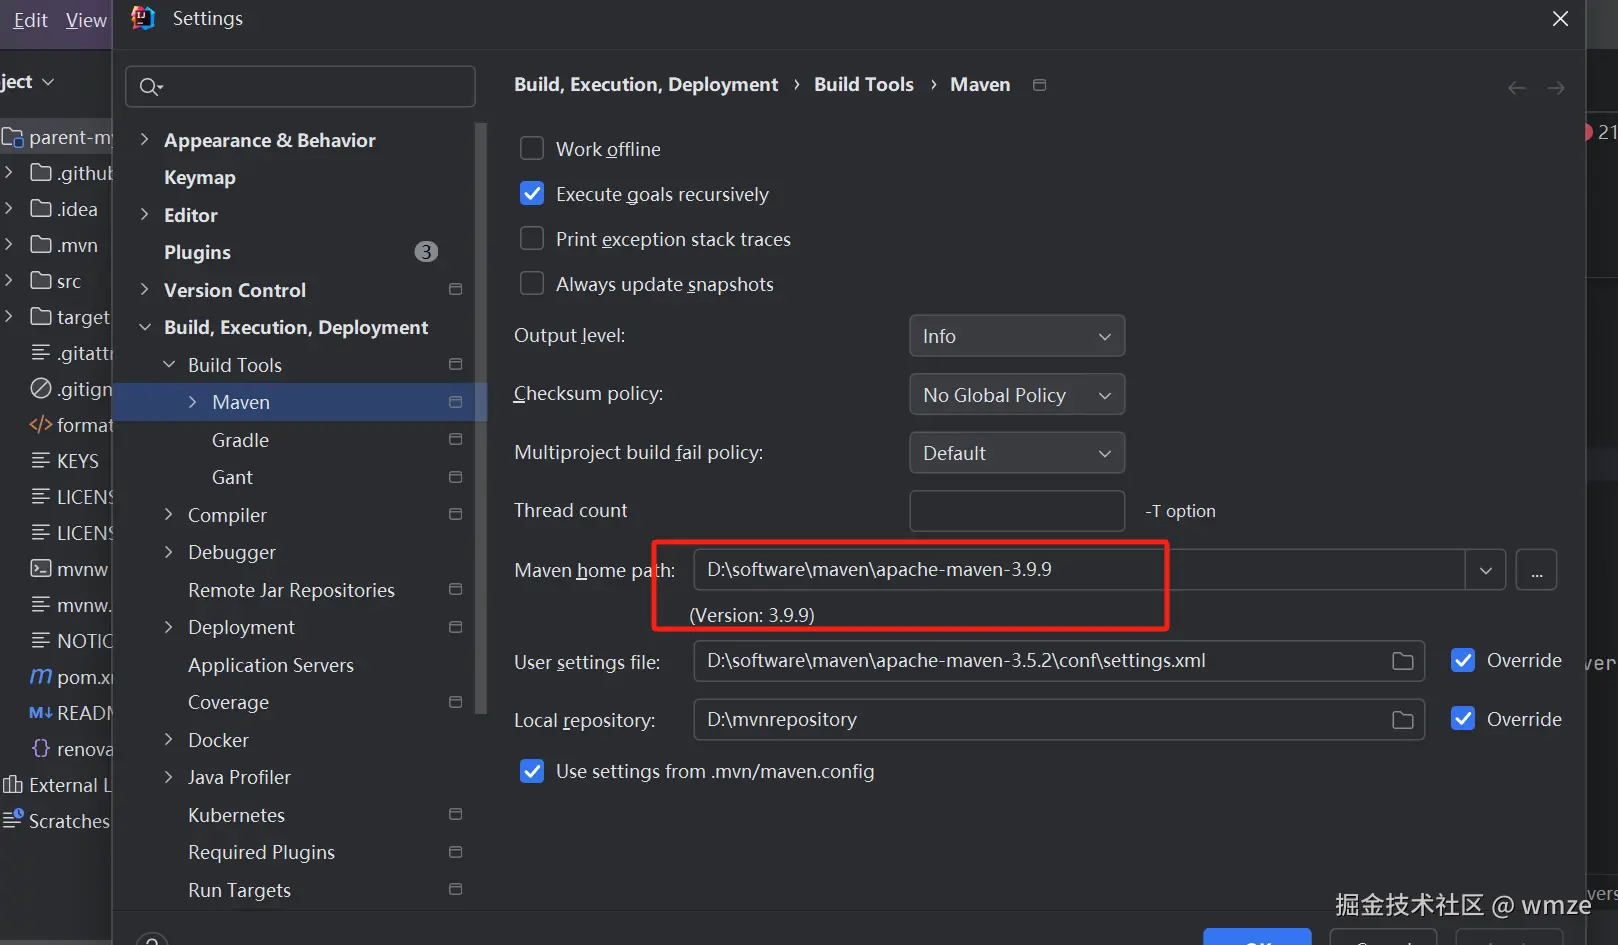Go back with the left navigation arrow
The image size is (1618, 945).
(1517, 88)
